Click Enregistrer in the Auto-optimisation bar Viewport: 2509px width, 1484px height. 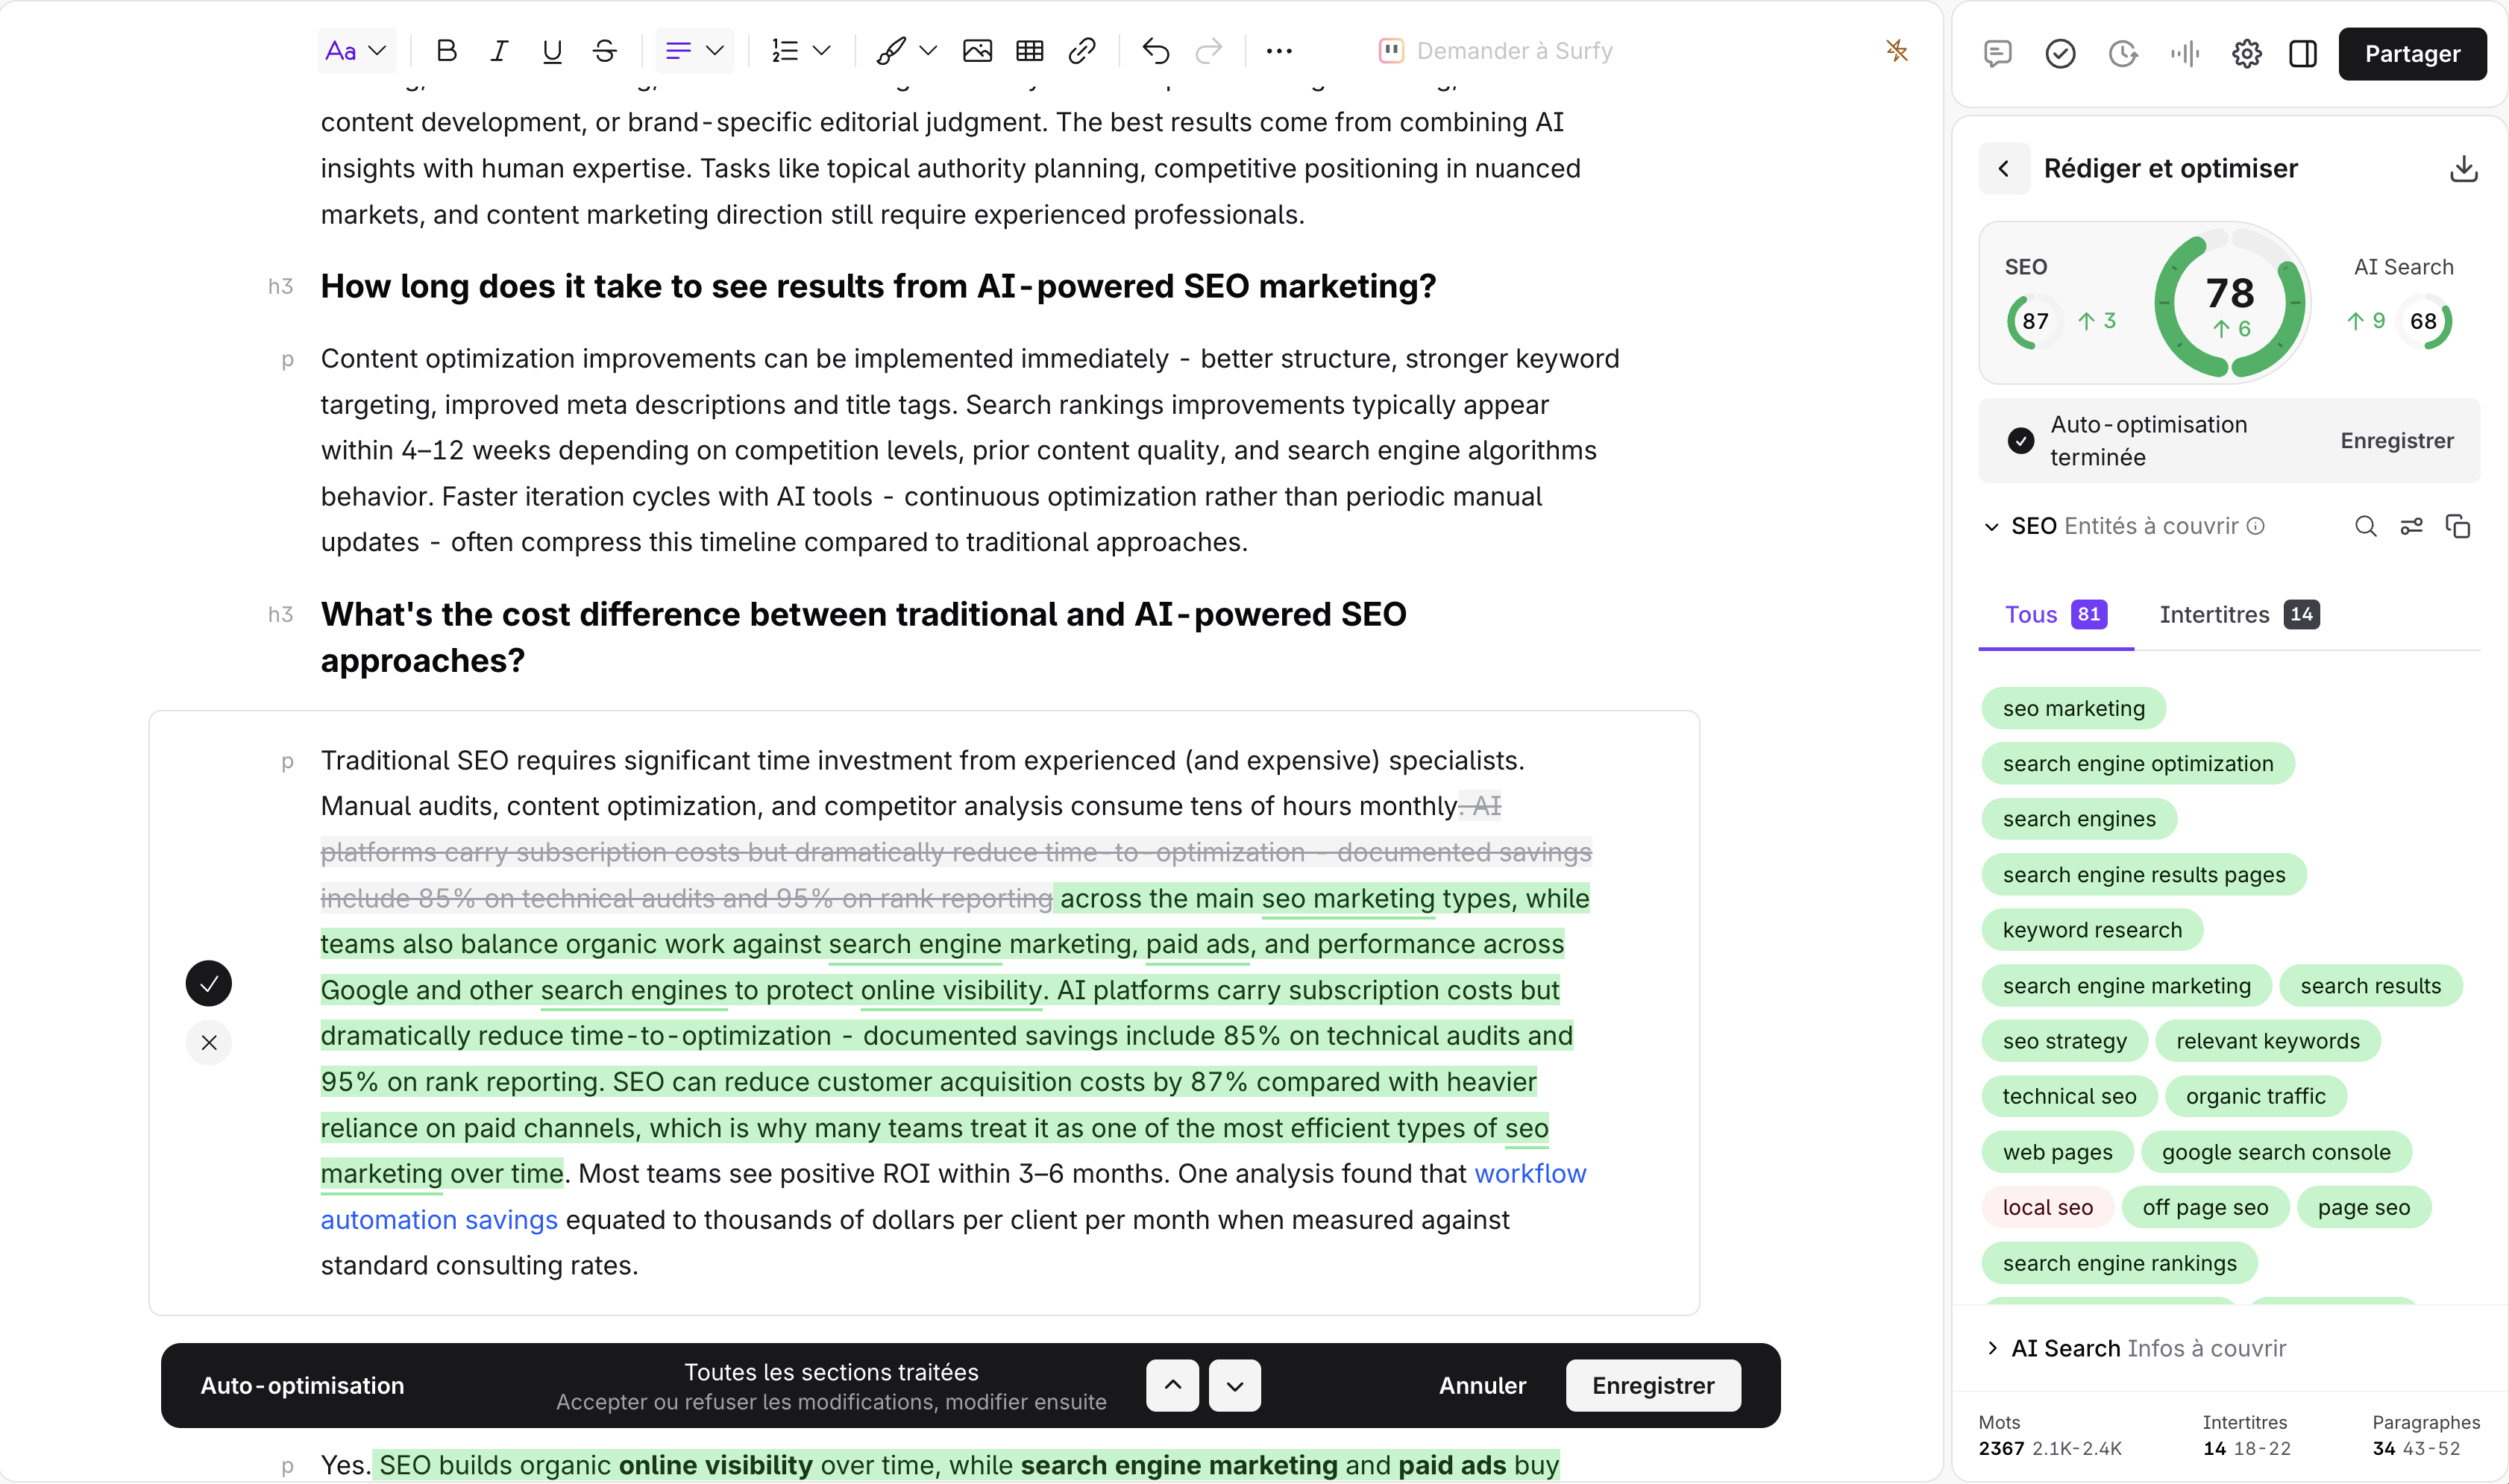pos(1653,1386)
